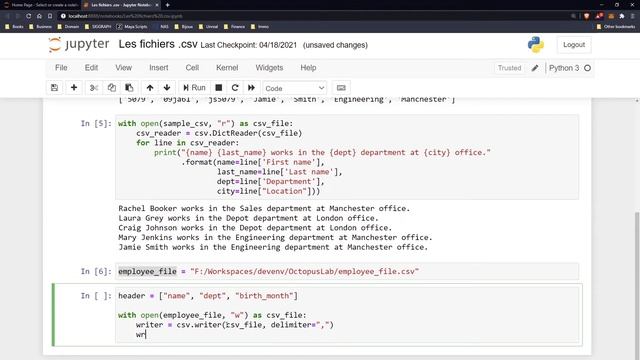Open the Other bookmarks folder
Image resolution: width=640 pixels, height=360 pixels.
[616, 27]
